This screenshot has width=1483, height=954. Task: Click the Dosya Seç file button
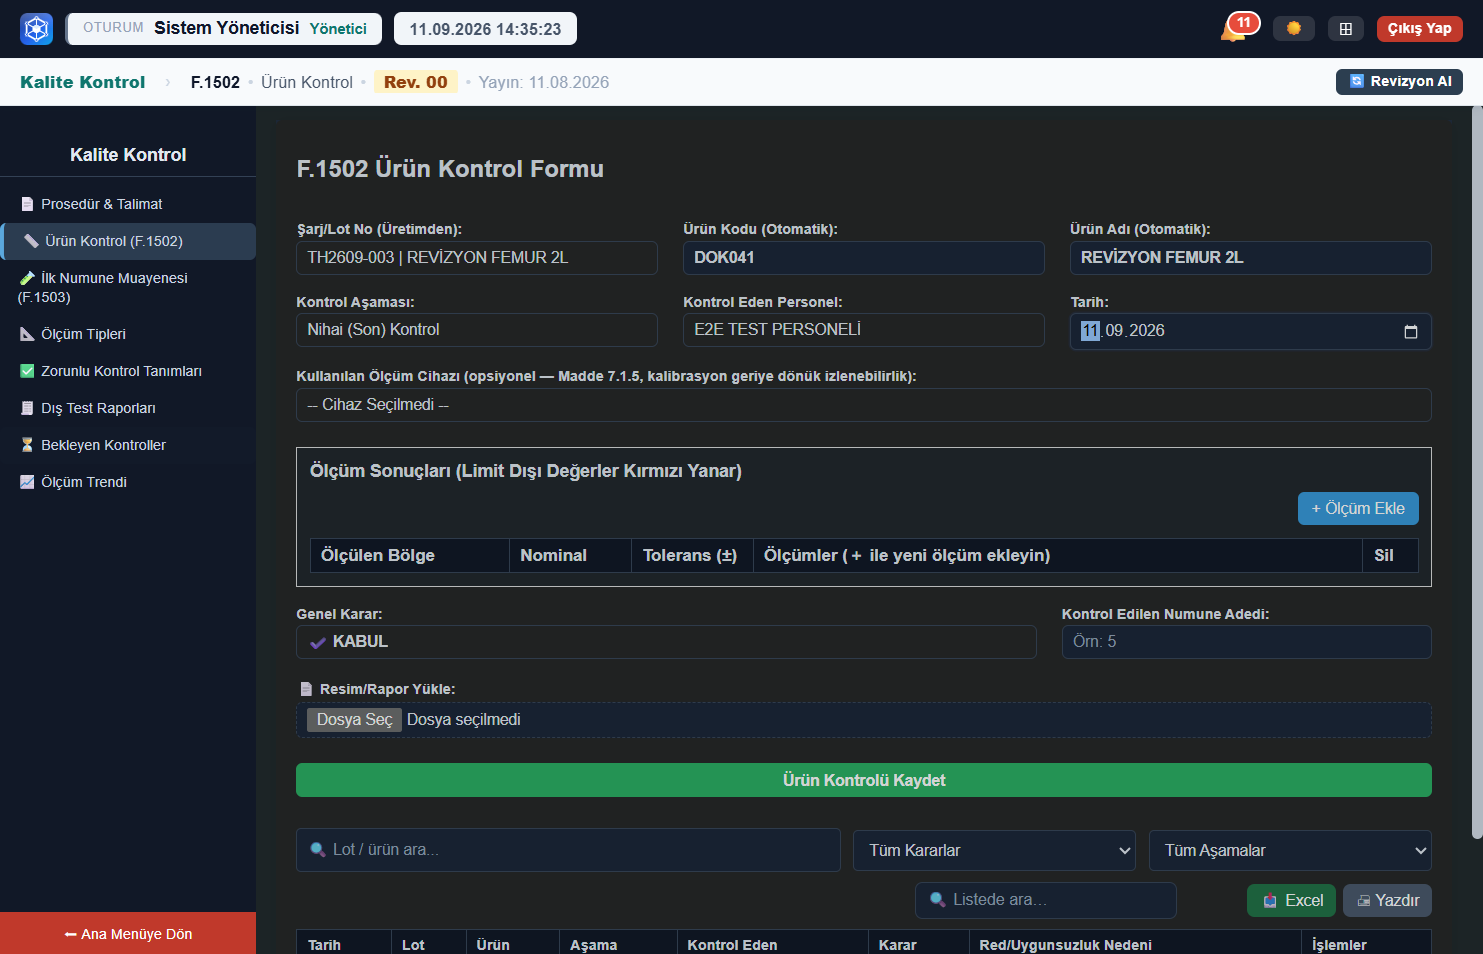pyautogui.click(x=354, y=720)
